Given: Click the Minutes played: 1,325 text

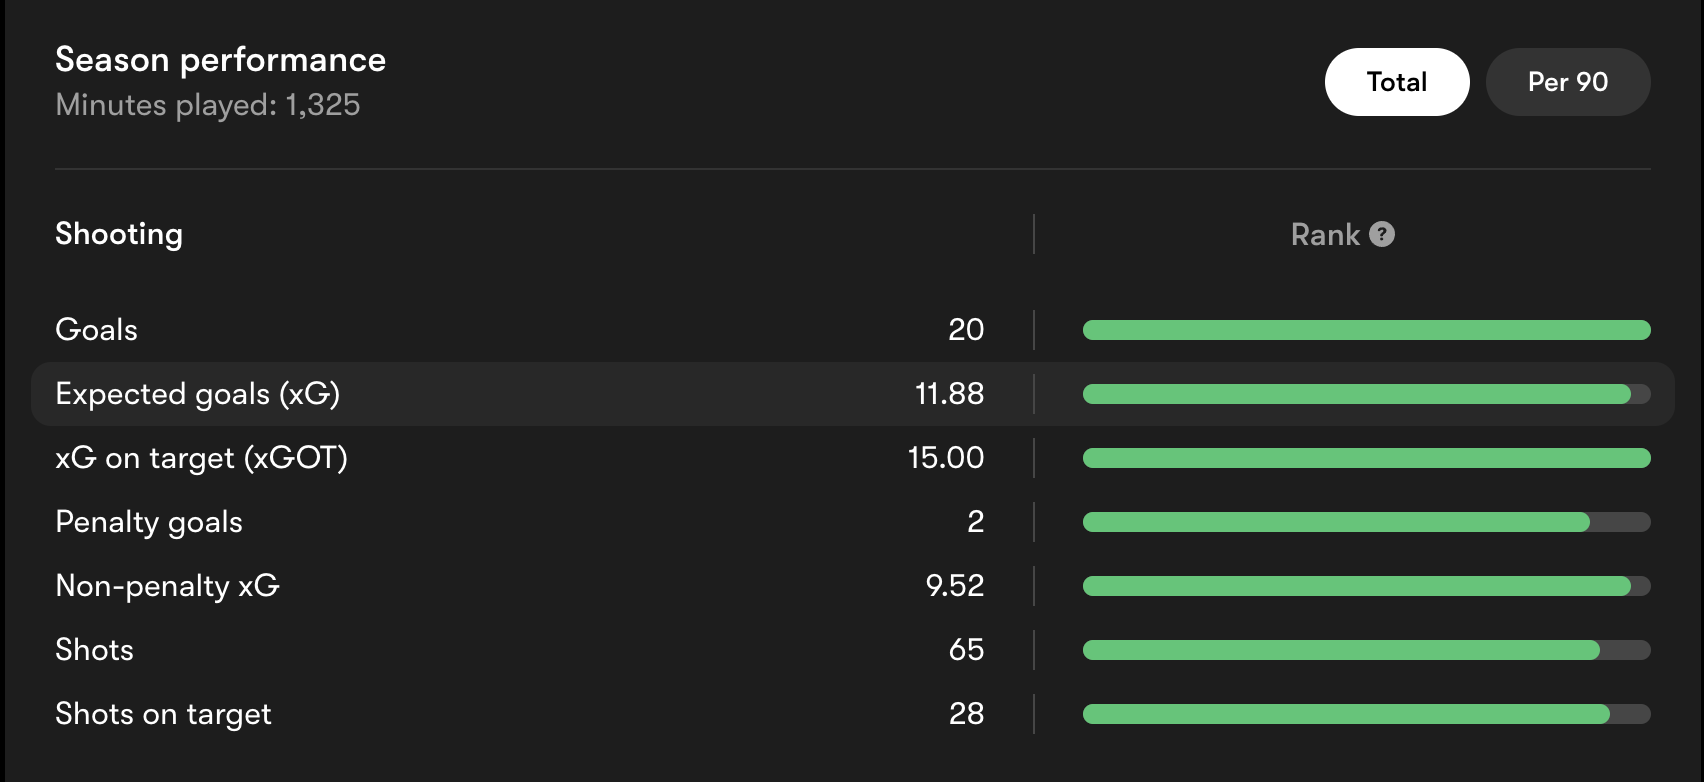Looking at the screenshot, I should (208, 105).
